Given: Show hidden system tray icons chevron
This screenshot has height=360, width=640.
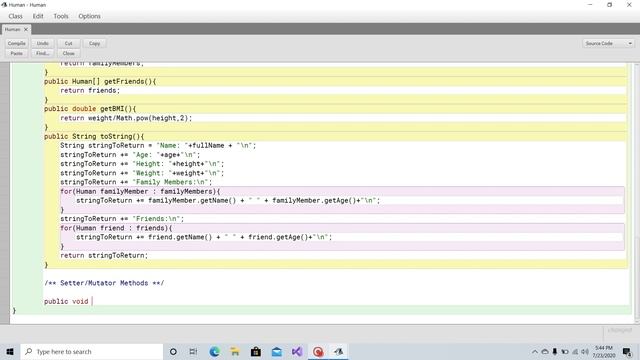Looking at the screenshot, I should click(x=535, y=351).
